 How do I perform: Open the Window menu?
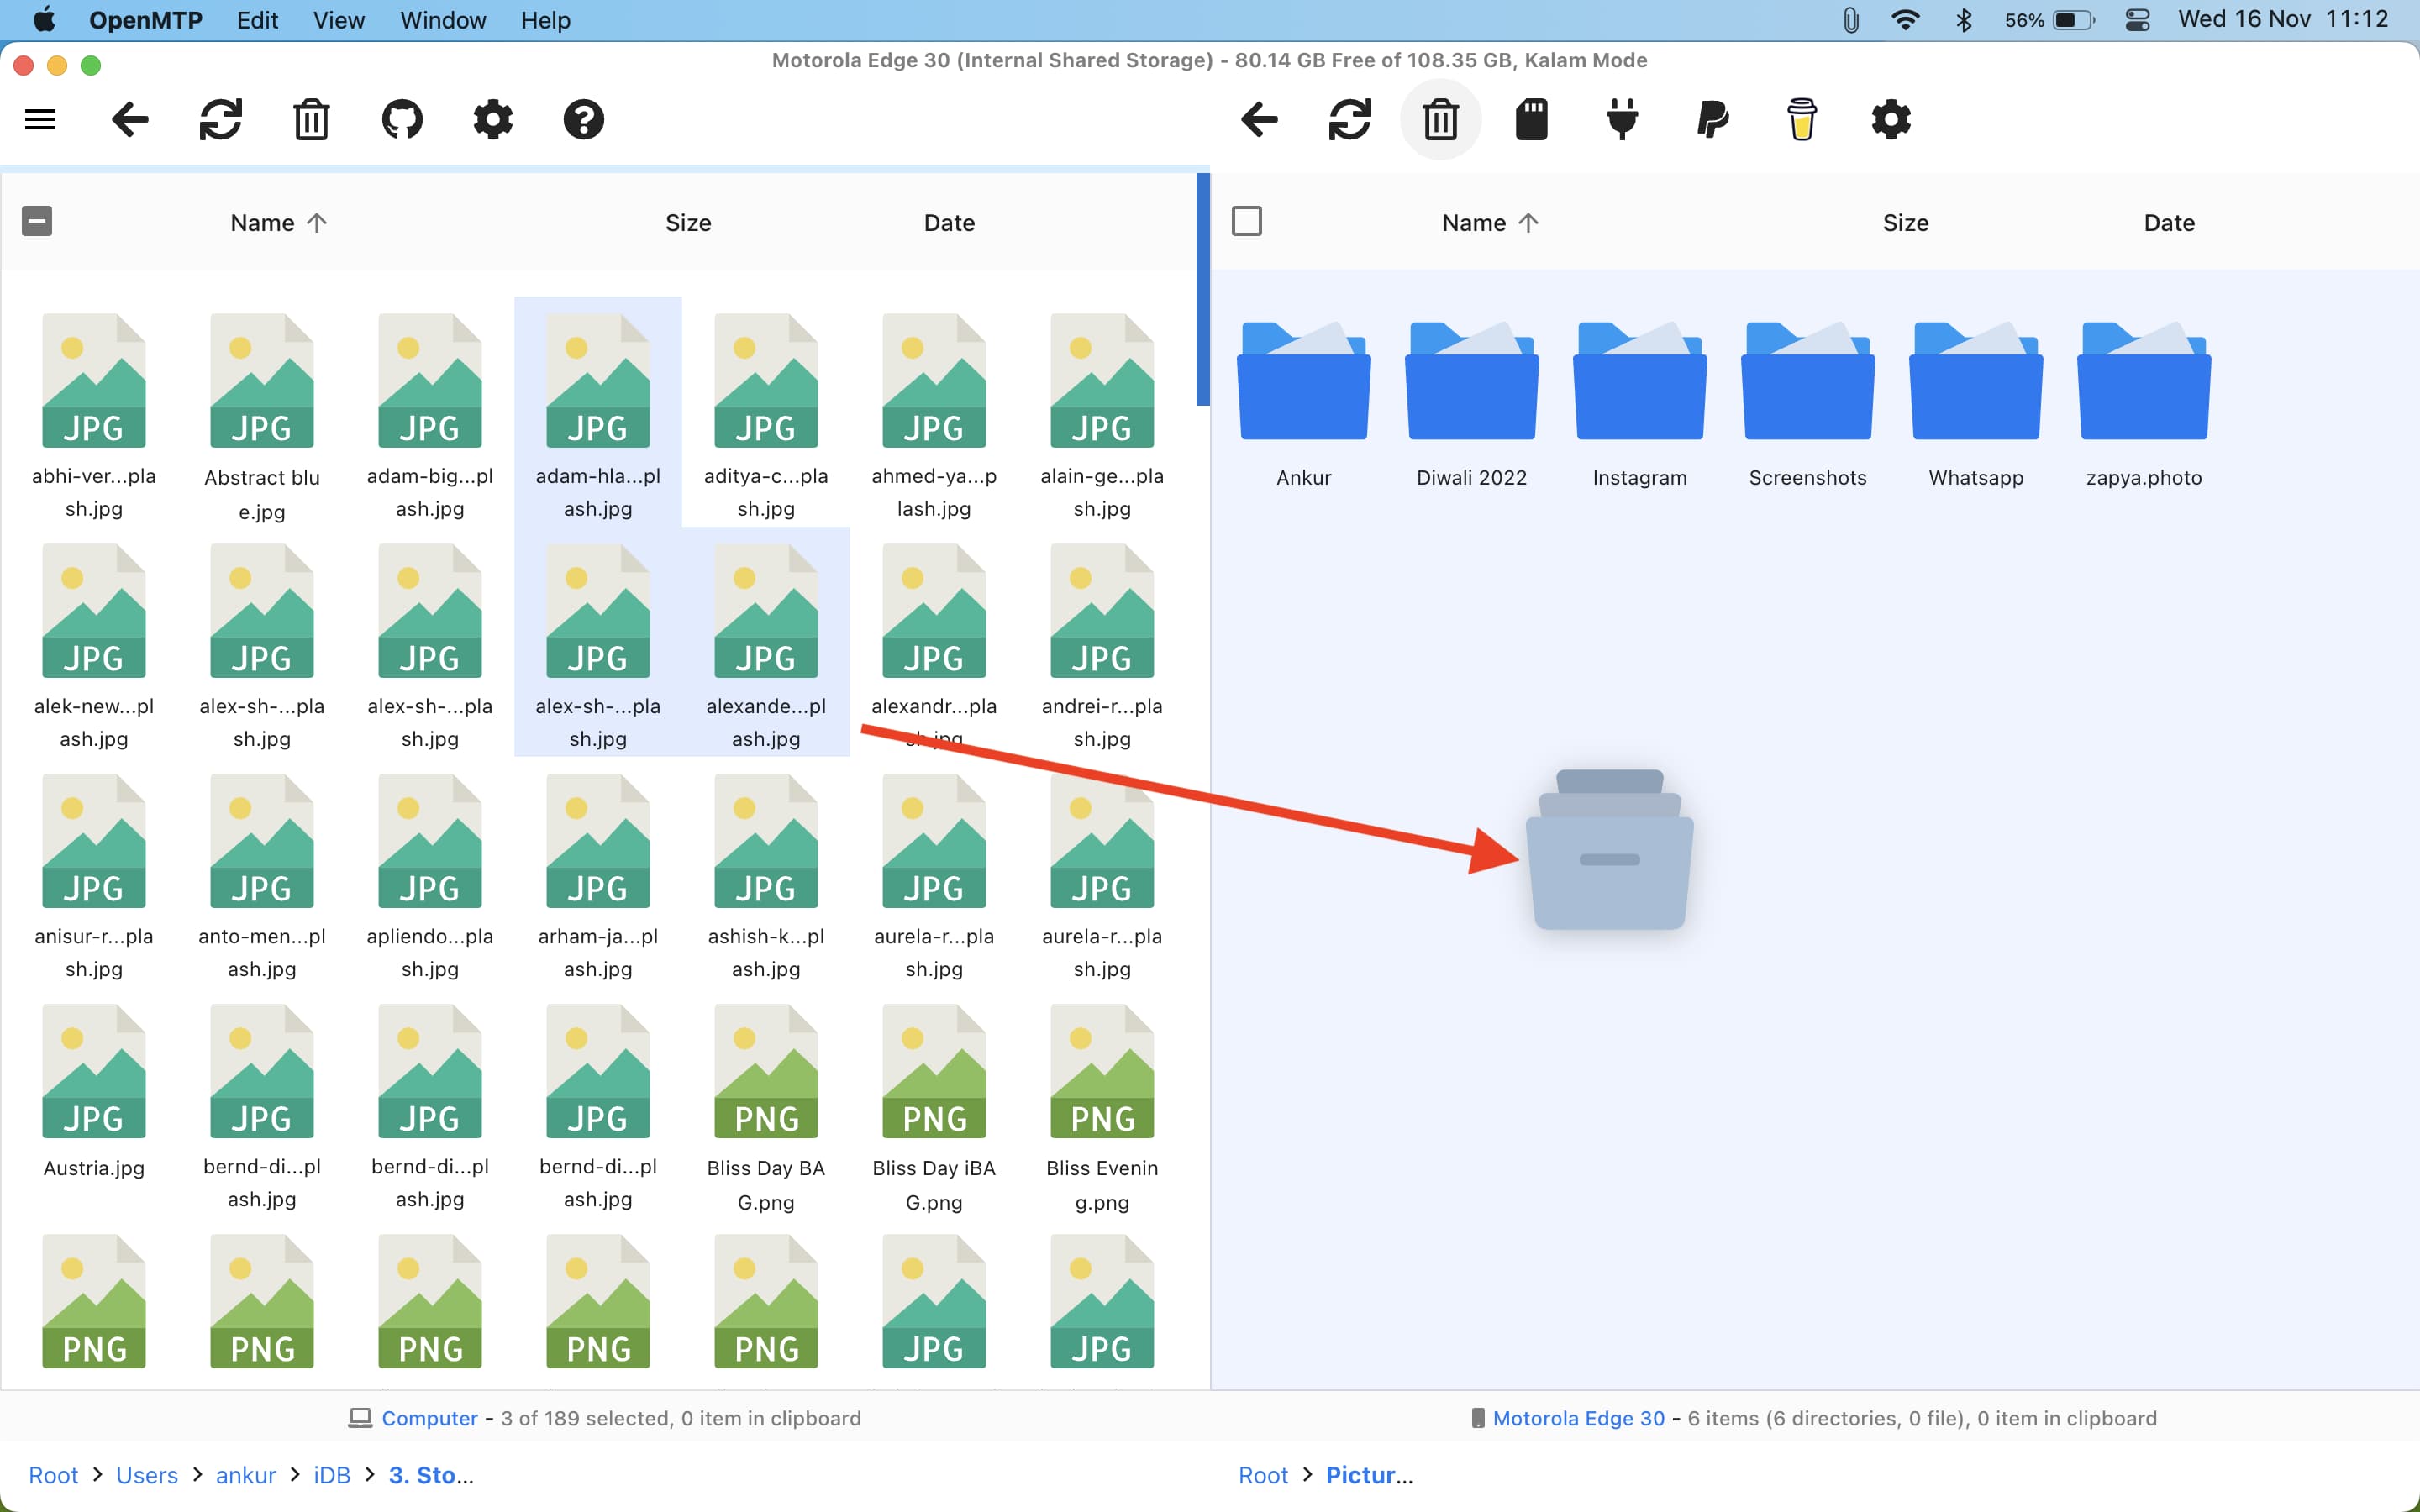442,20
